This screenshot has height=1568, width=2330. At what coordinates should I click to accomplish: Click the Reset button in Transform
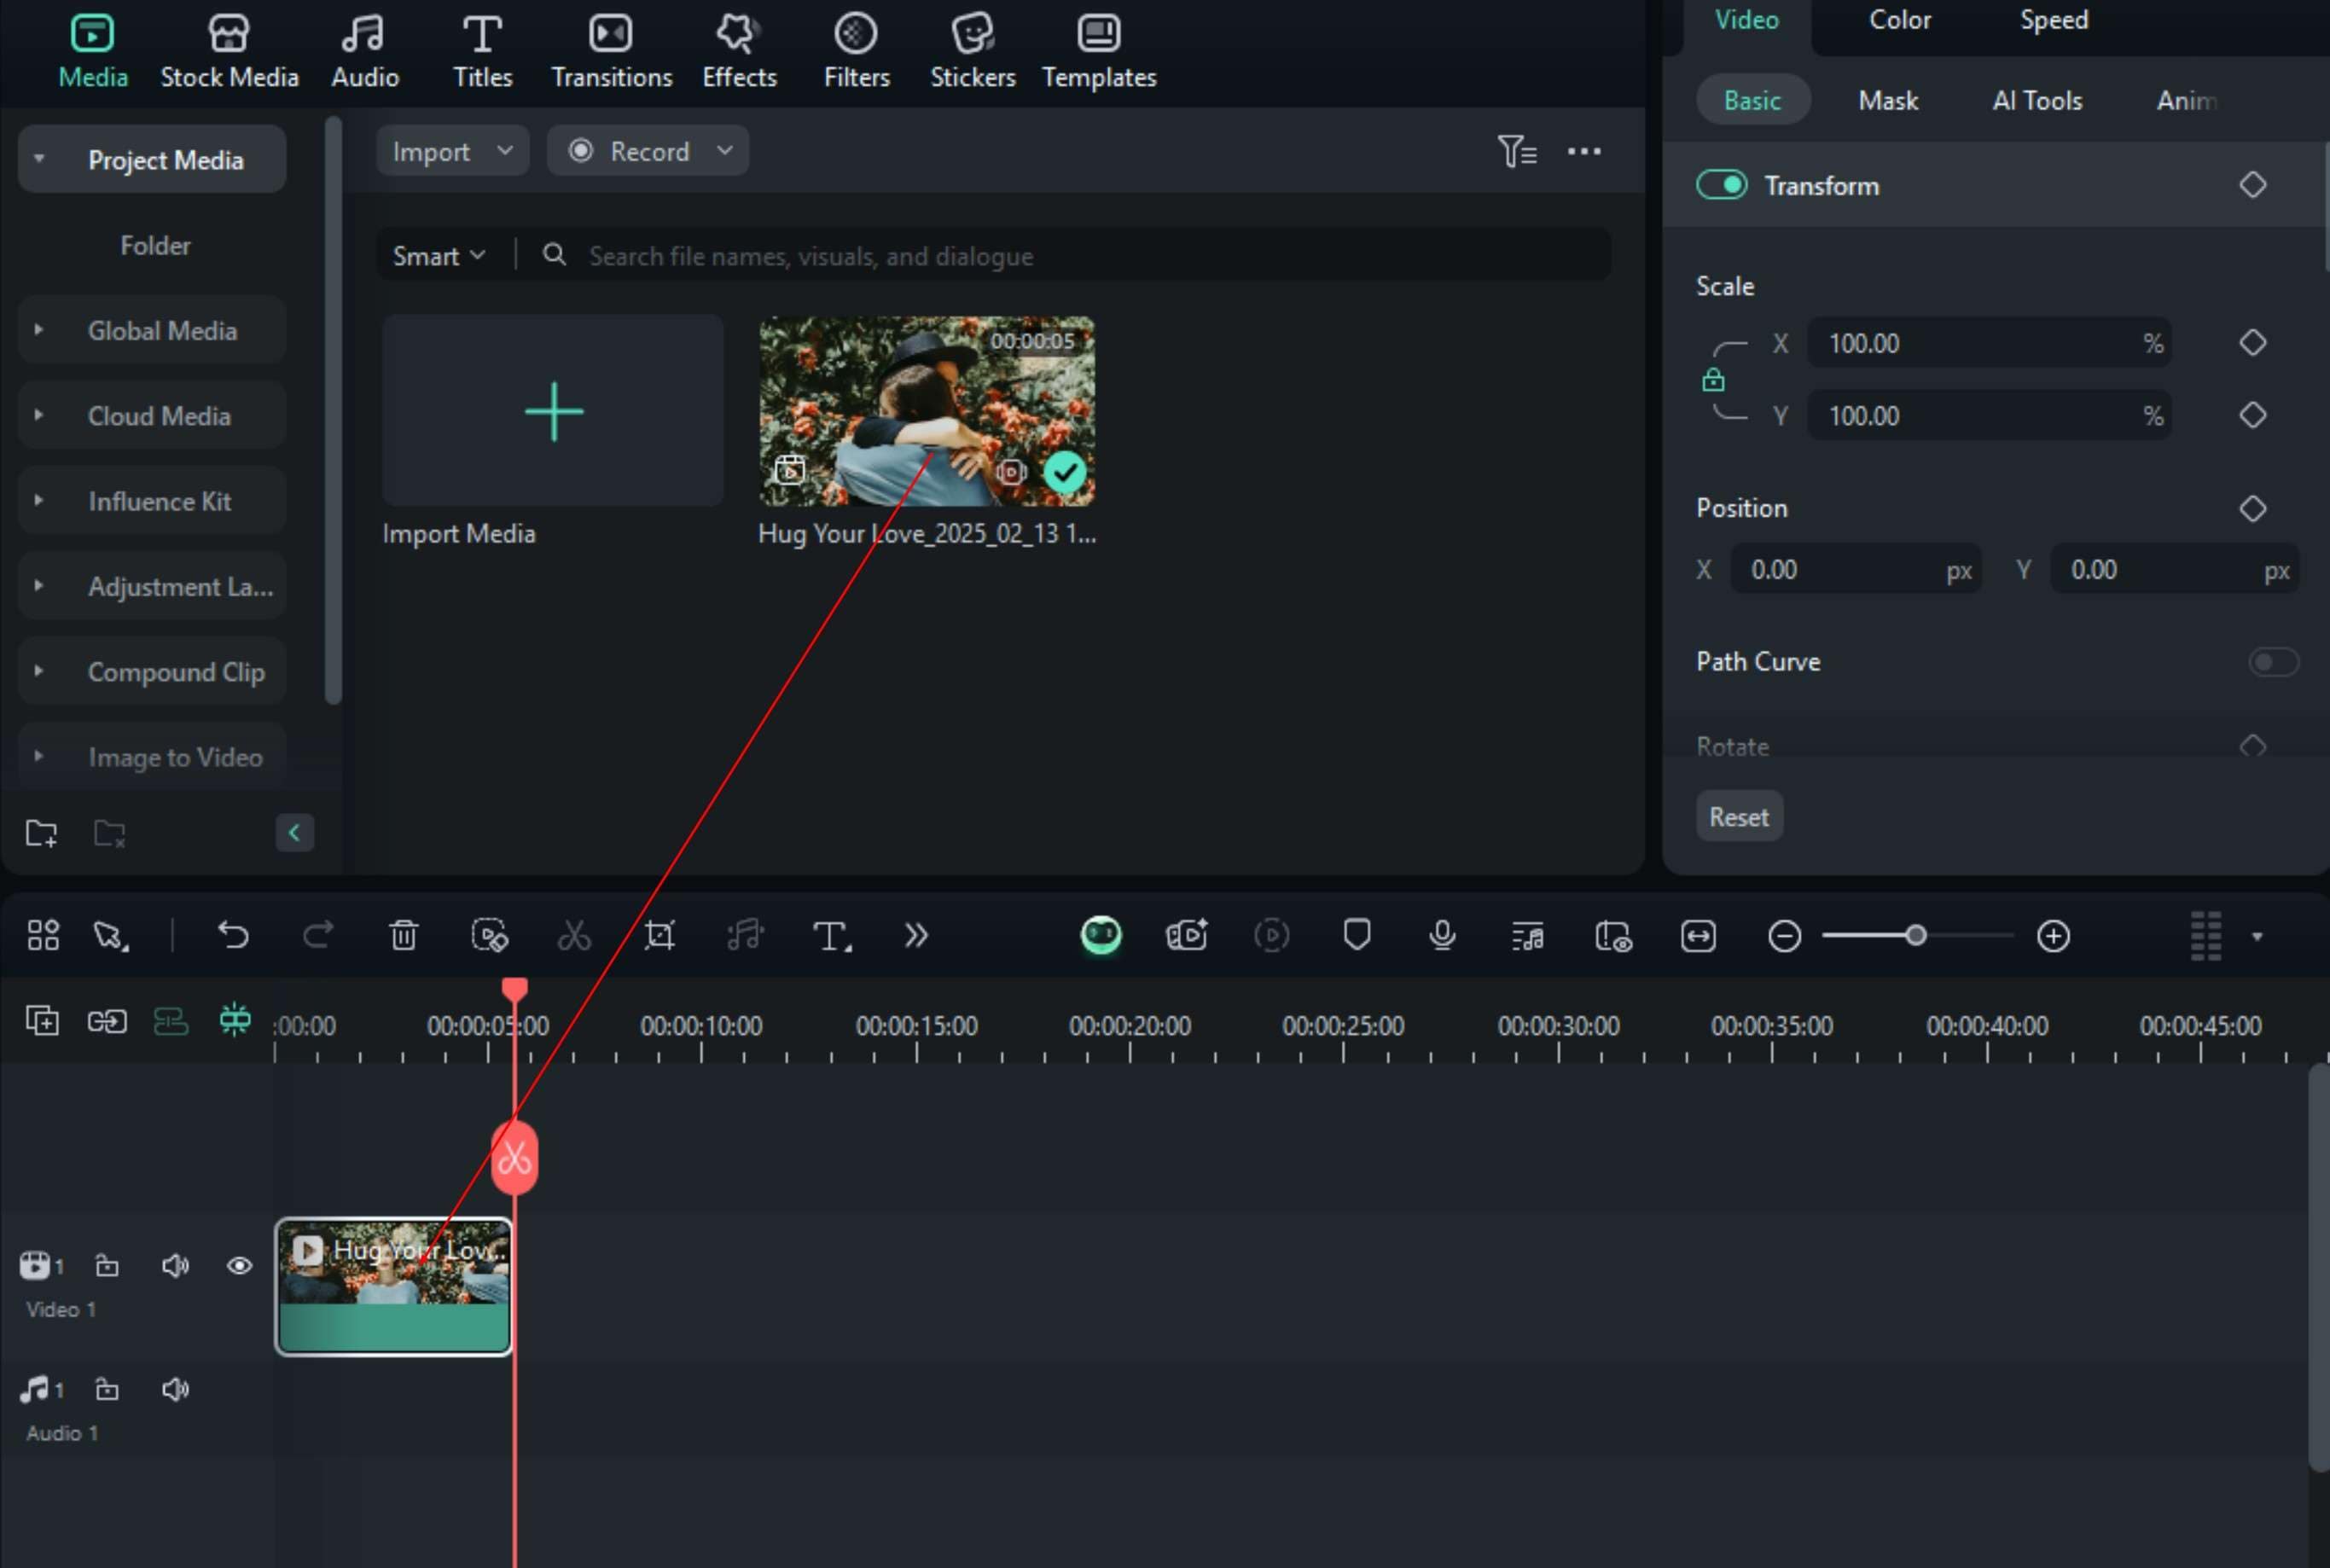tap(1739, 817)
